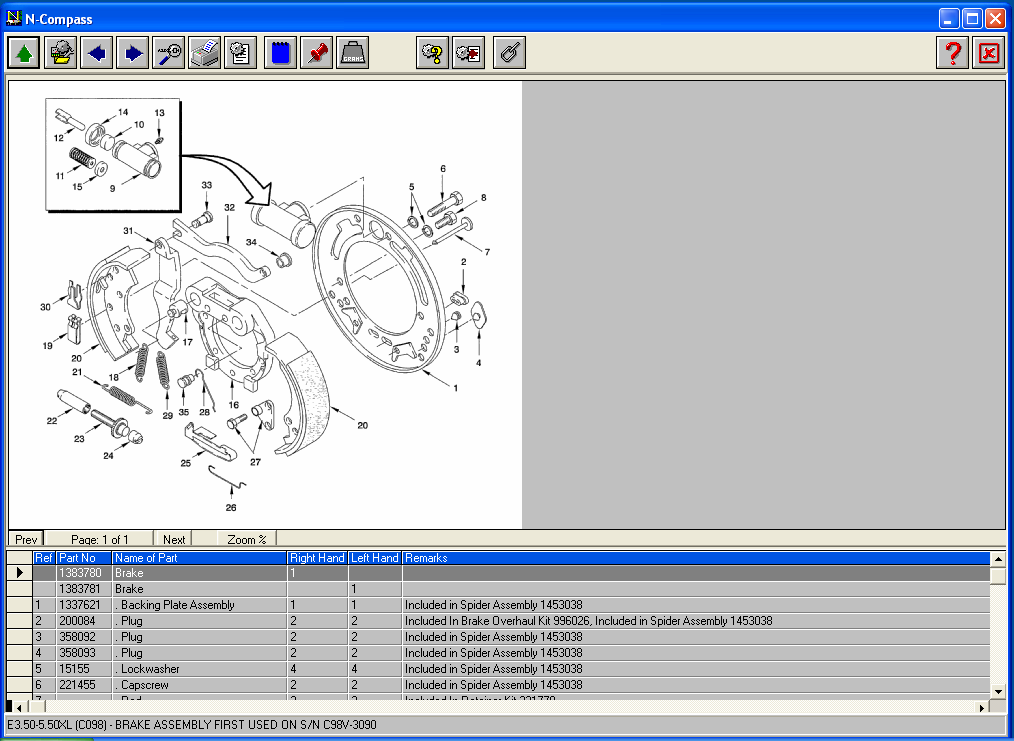
Task: Open the parts folder with gear icon
Action: coord(61,52)
